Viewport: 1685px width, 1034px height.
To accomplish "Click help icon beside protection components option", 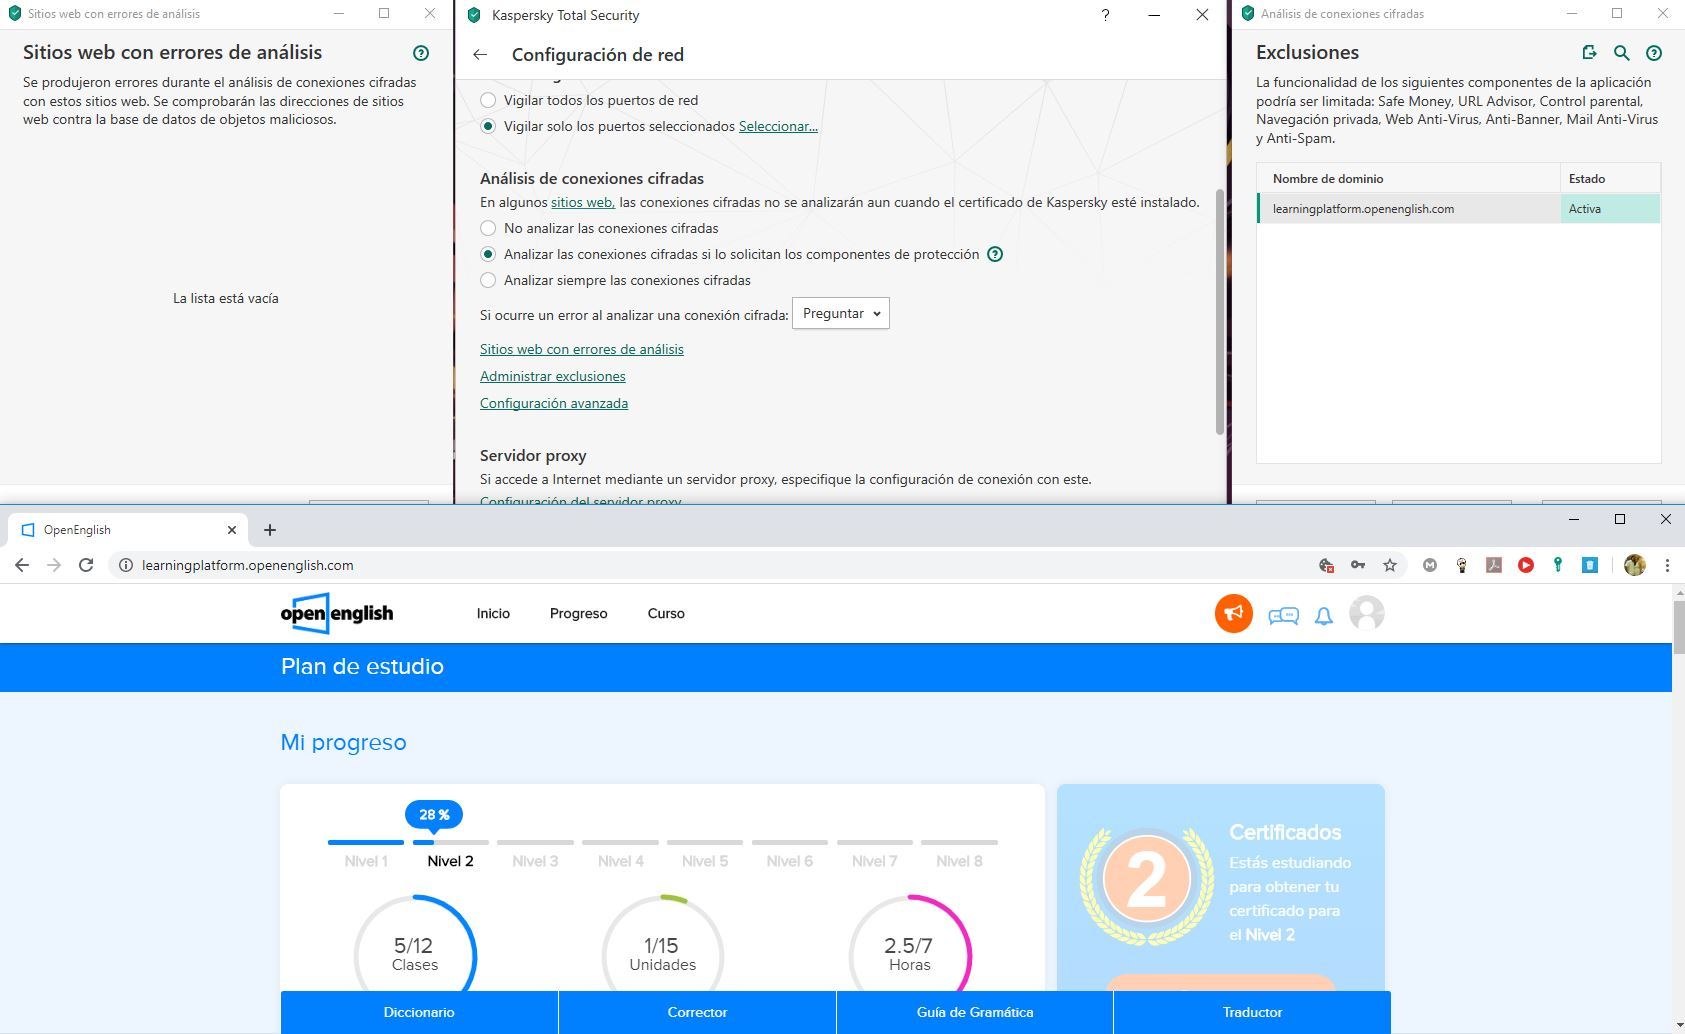I will [x=995, y=254].
